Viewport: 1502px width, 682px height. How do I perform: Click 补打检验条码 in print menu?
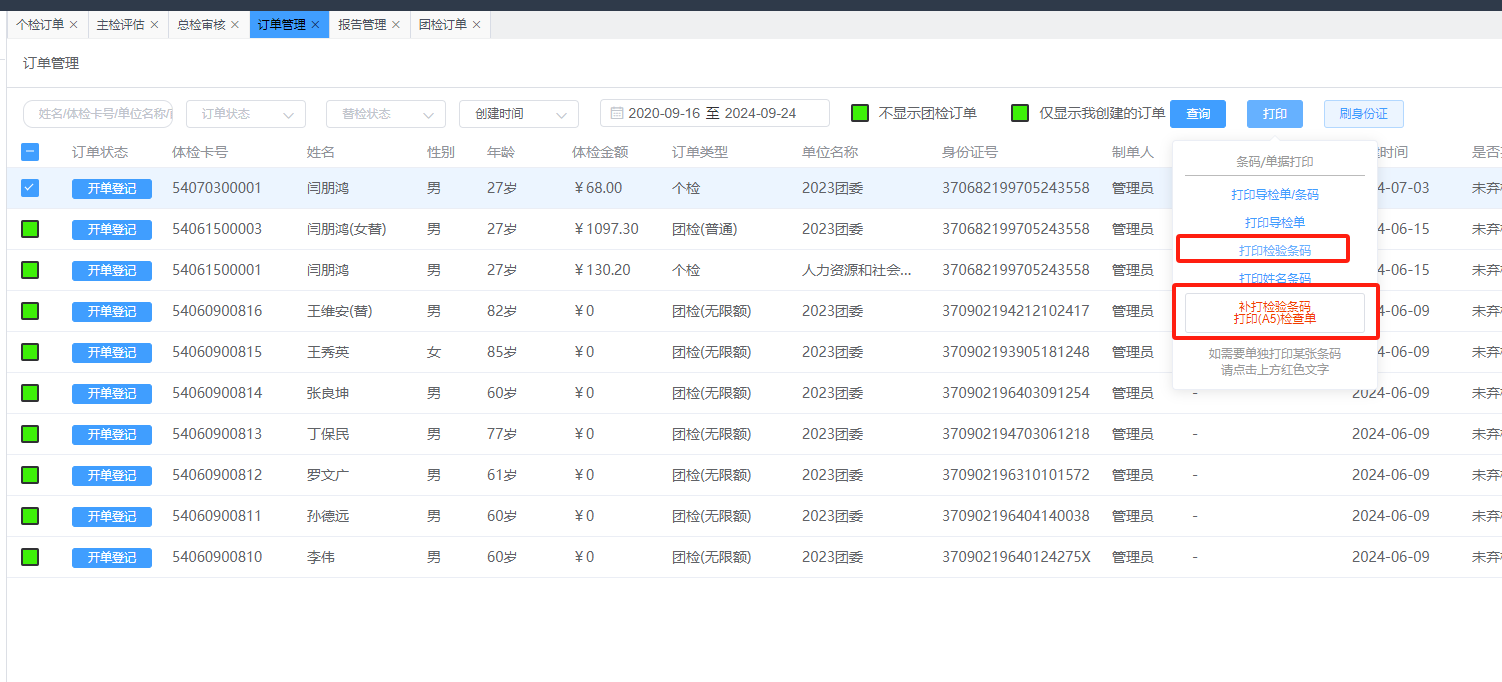pyautogui.click(x=1275, y=306)
